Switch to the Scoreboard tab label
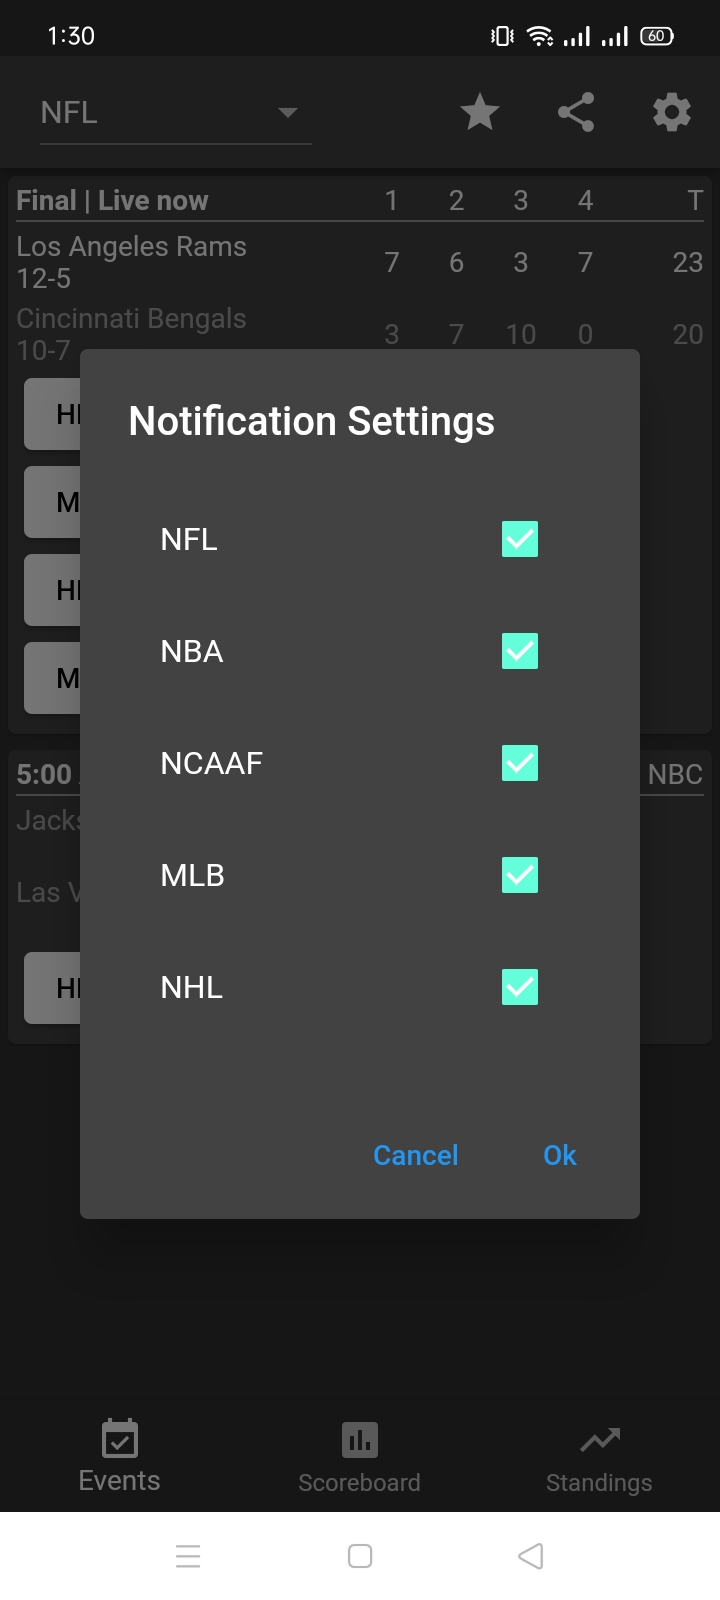720x1600 pixels. click(359, 1482)
